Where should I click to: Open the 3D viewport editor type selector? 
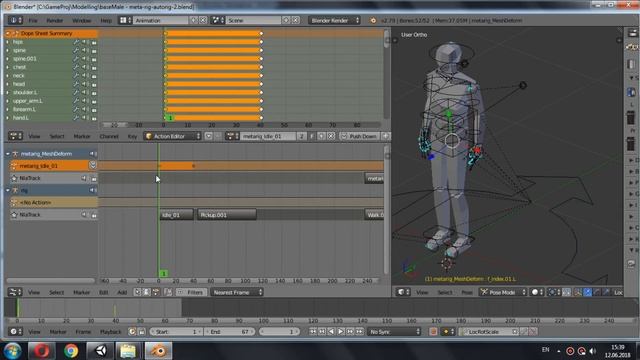404,292
